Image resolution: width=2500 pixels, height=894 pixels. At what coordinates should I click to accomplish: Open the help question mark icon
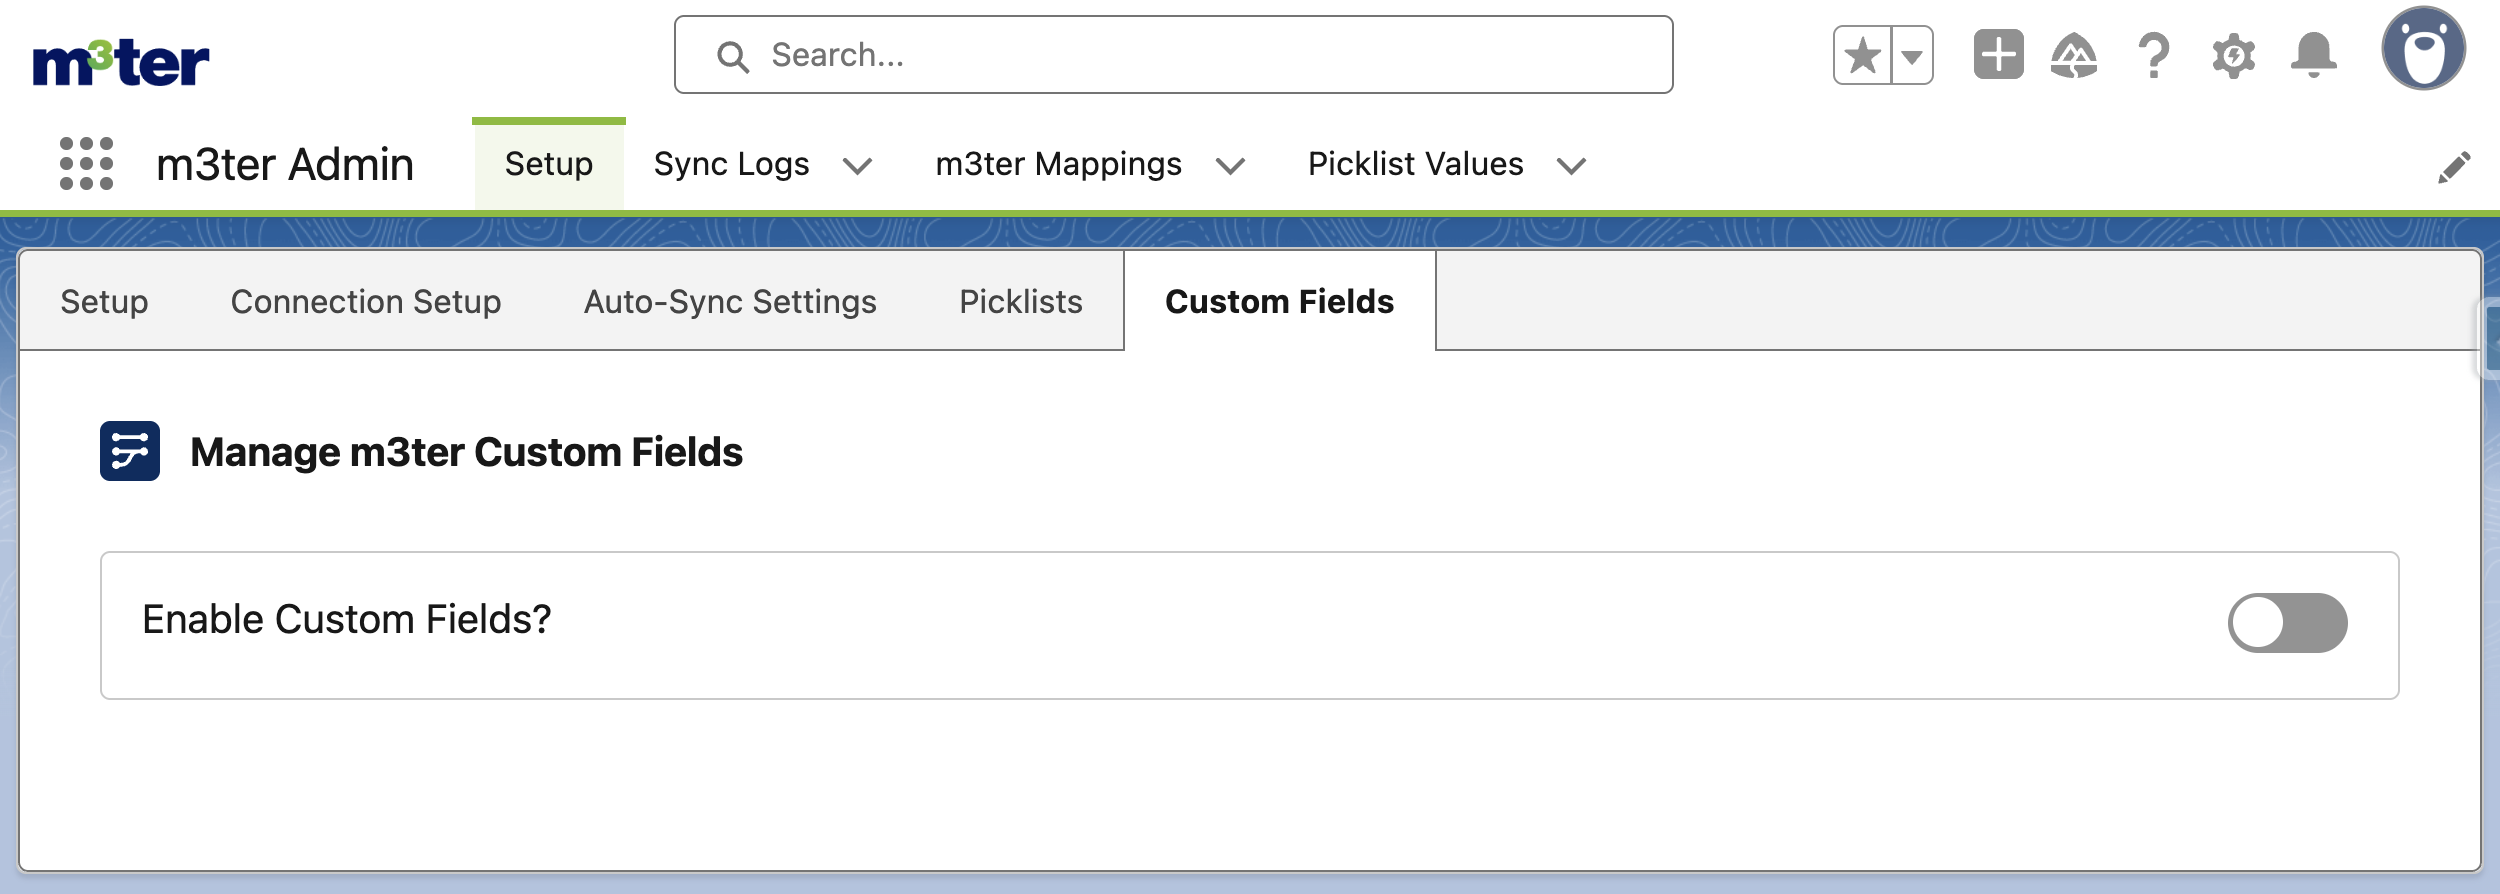(2154, 56)
